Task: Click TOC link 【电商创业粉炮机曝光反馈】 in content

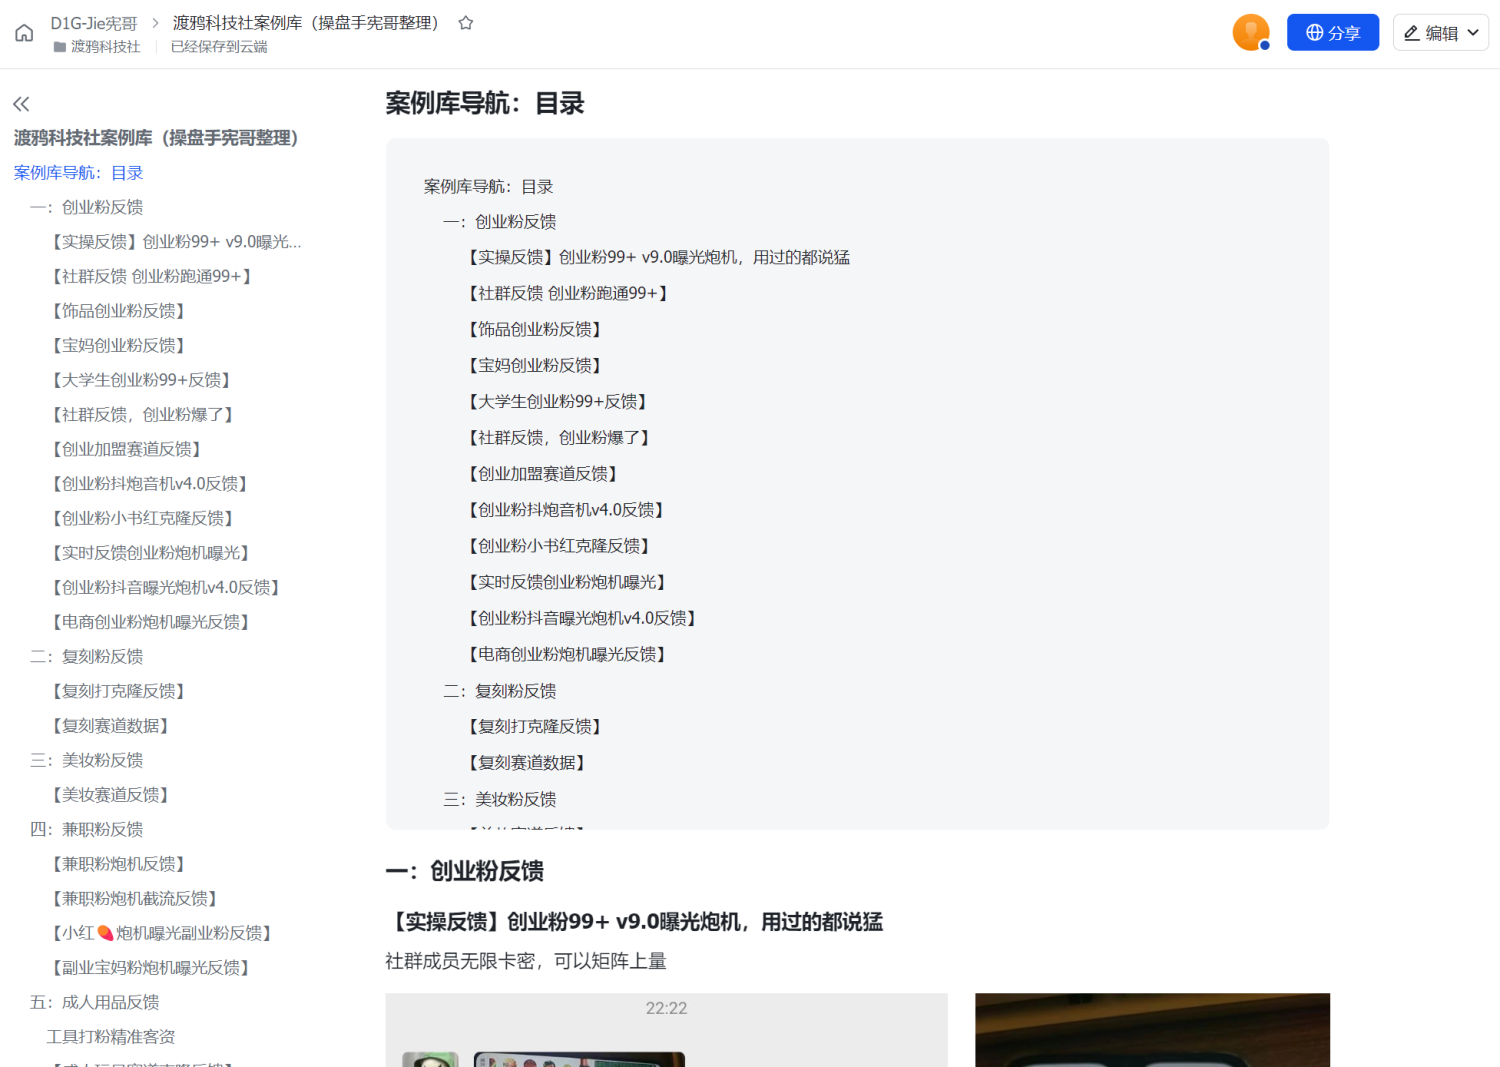Action: point(567,654)
